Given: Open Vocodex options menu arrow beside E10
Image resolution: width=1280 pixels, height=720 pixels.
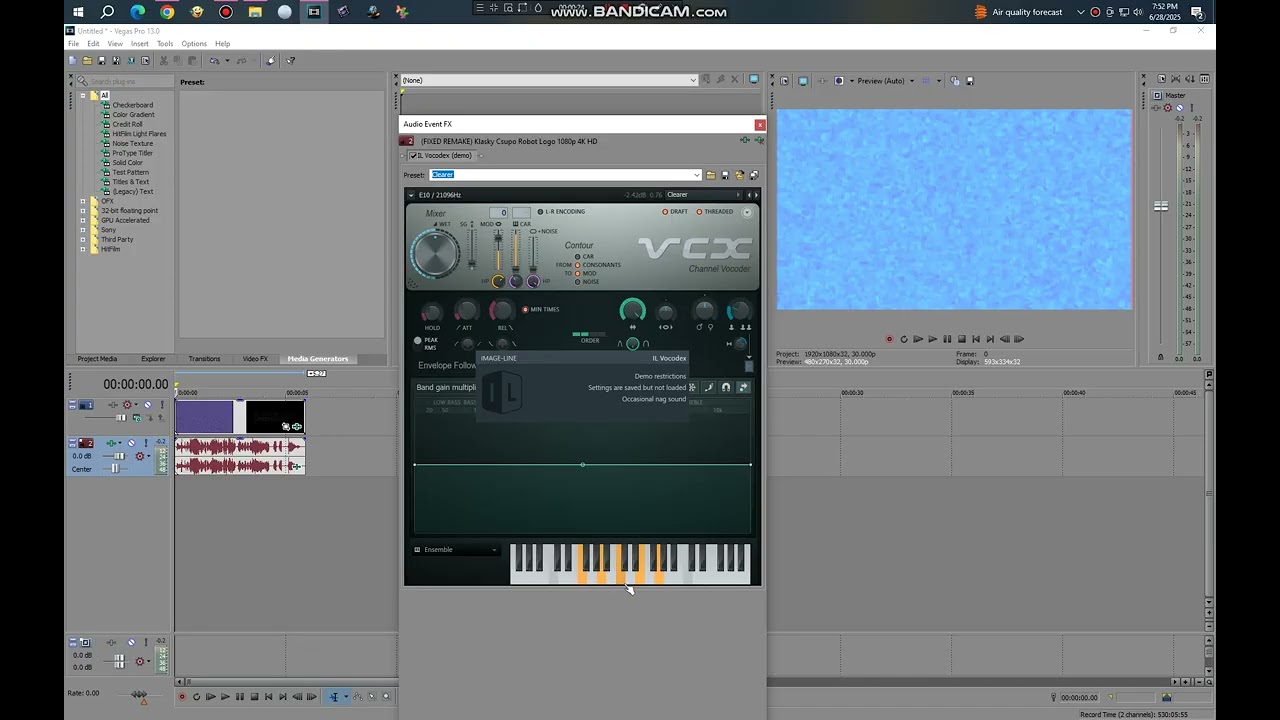Looking at the screenshot, I should click(411, 195).
